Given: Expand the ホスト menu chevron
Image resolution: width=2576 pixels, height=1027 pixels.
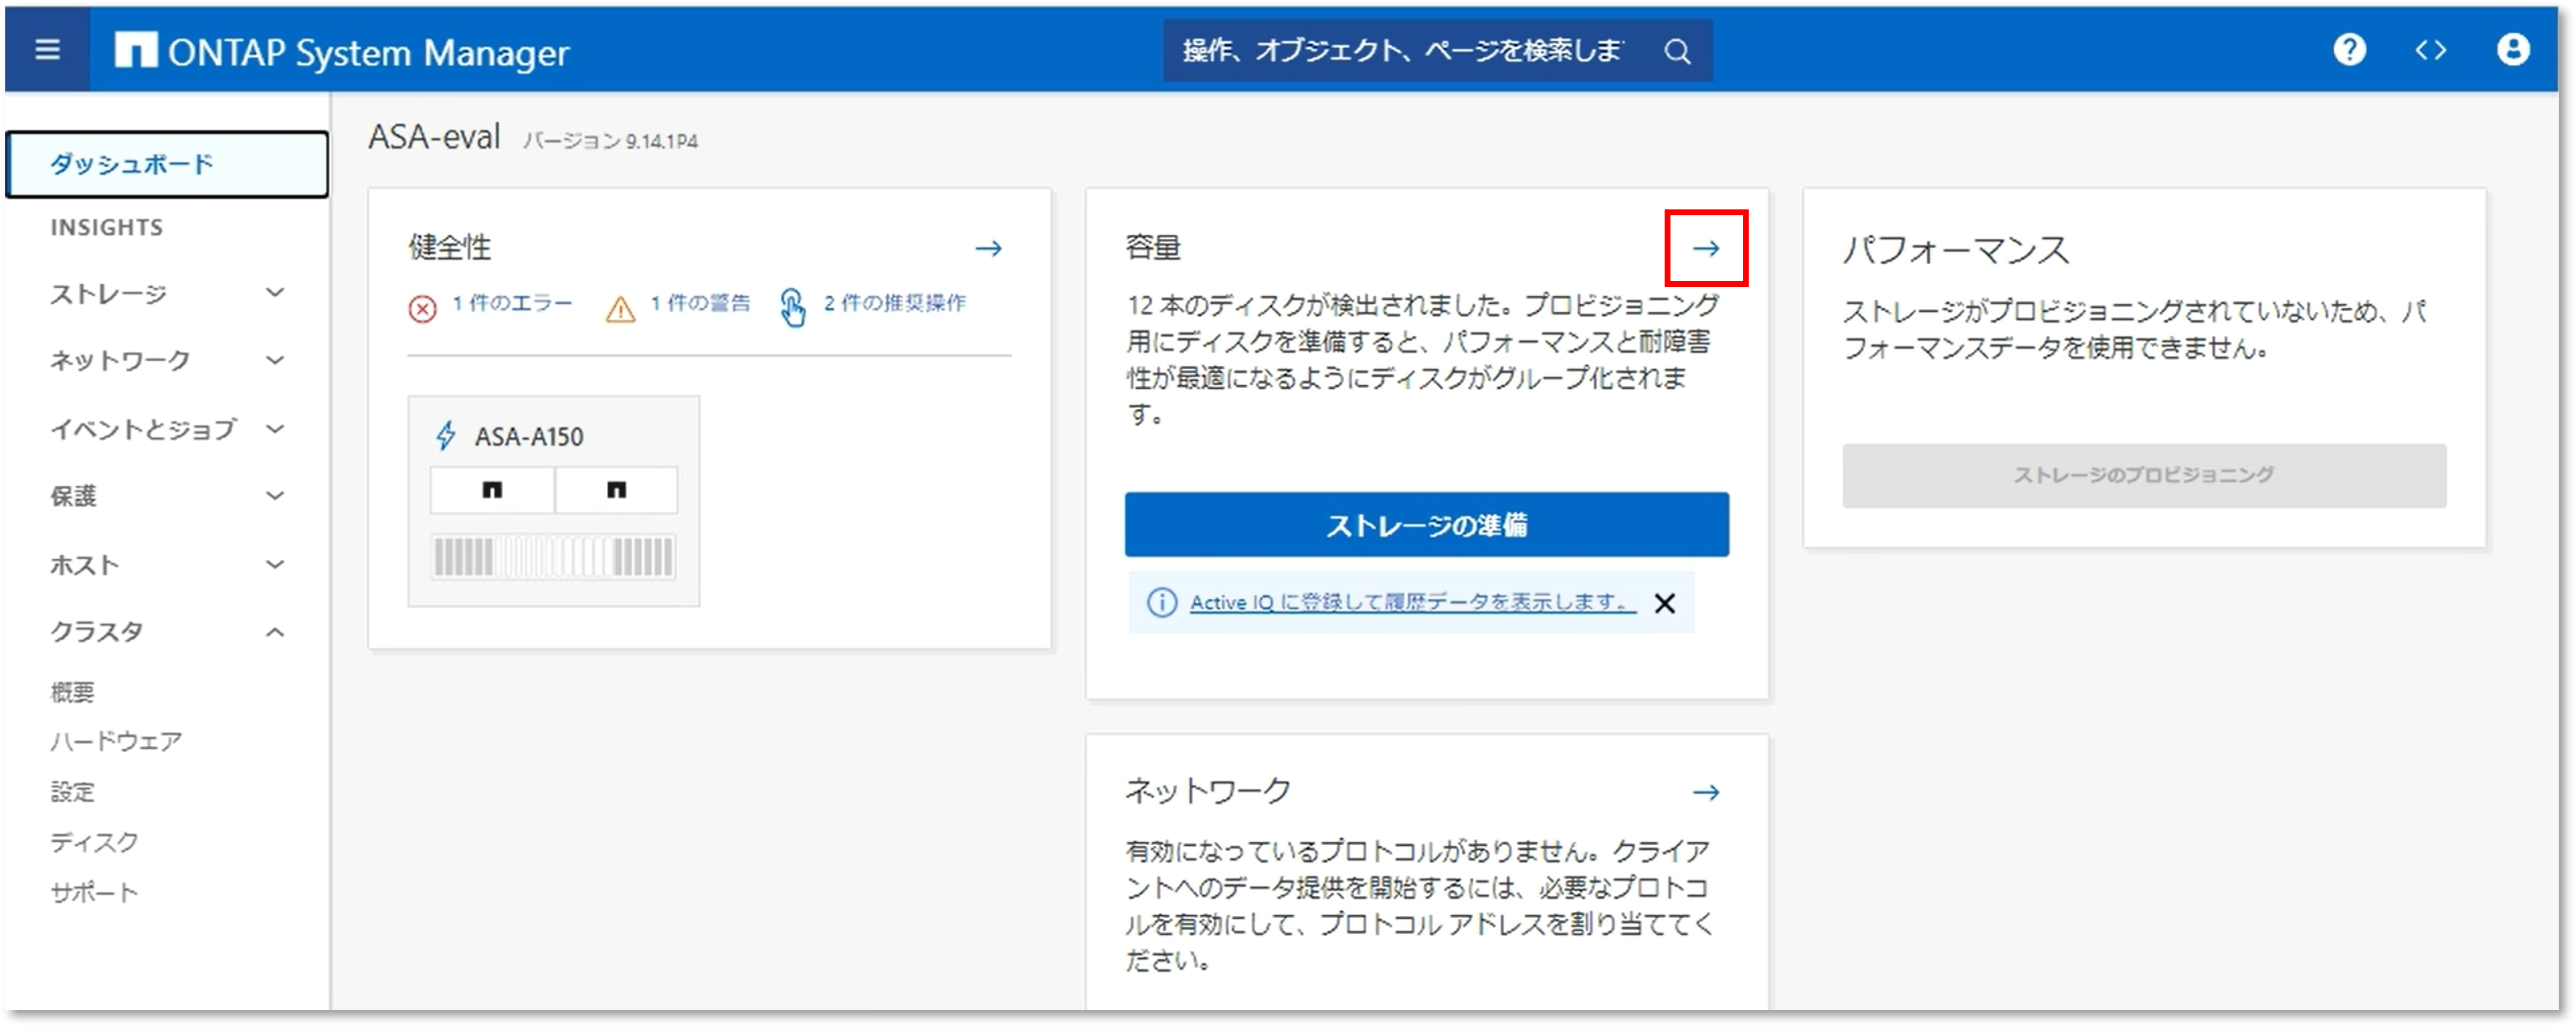Looking at the screenshot, I should [275, 564].
